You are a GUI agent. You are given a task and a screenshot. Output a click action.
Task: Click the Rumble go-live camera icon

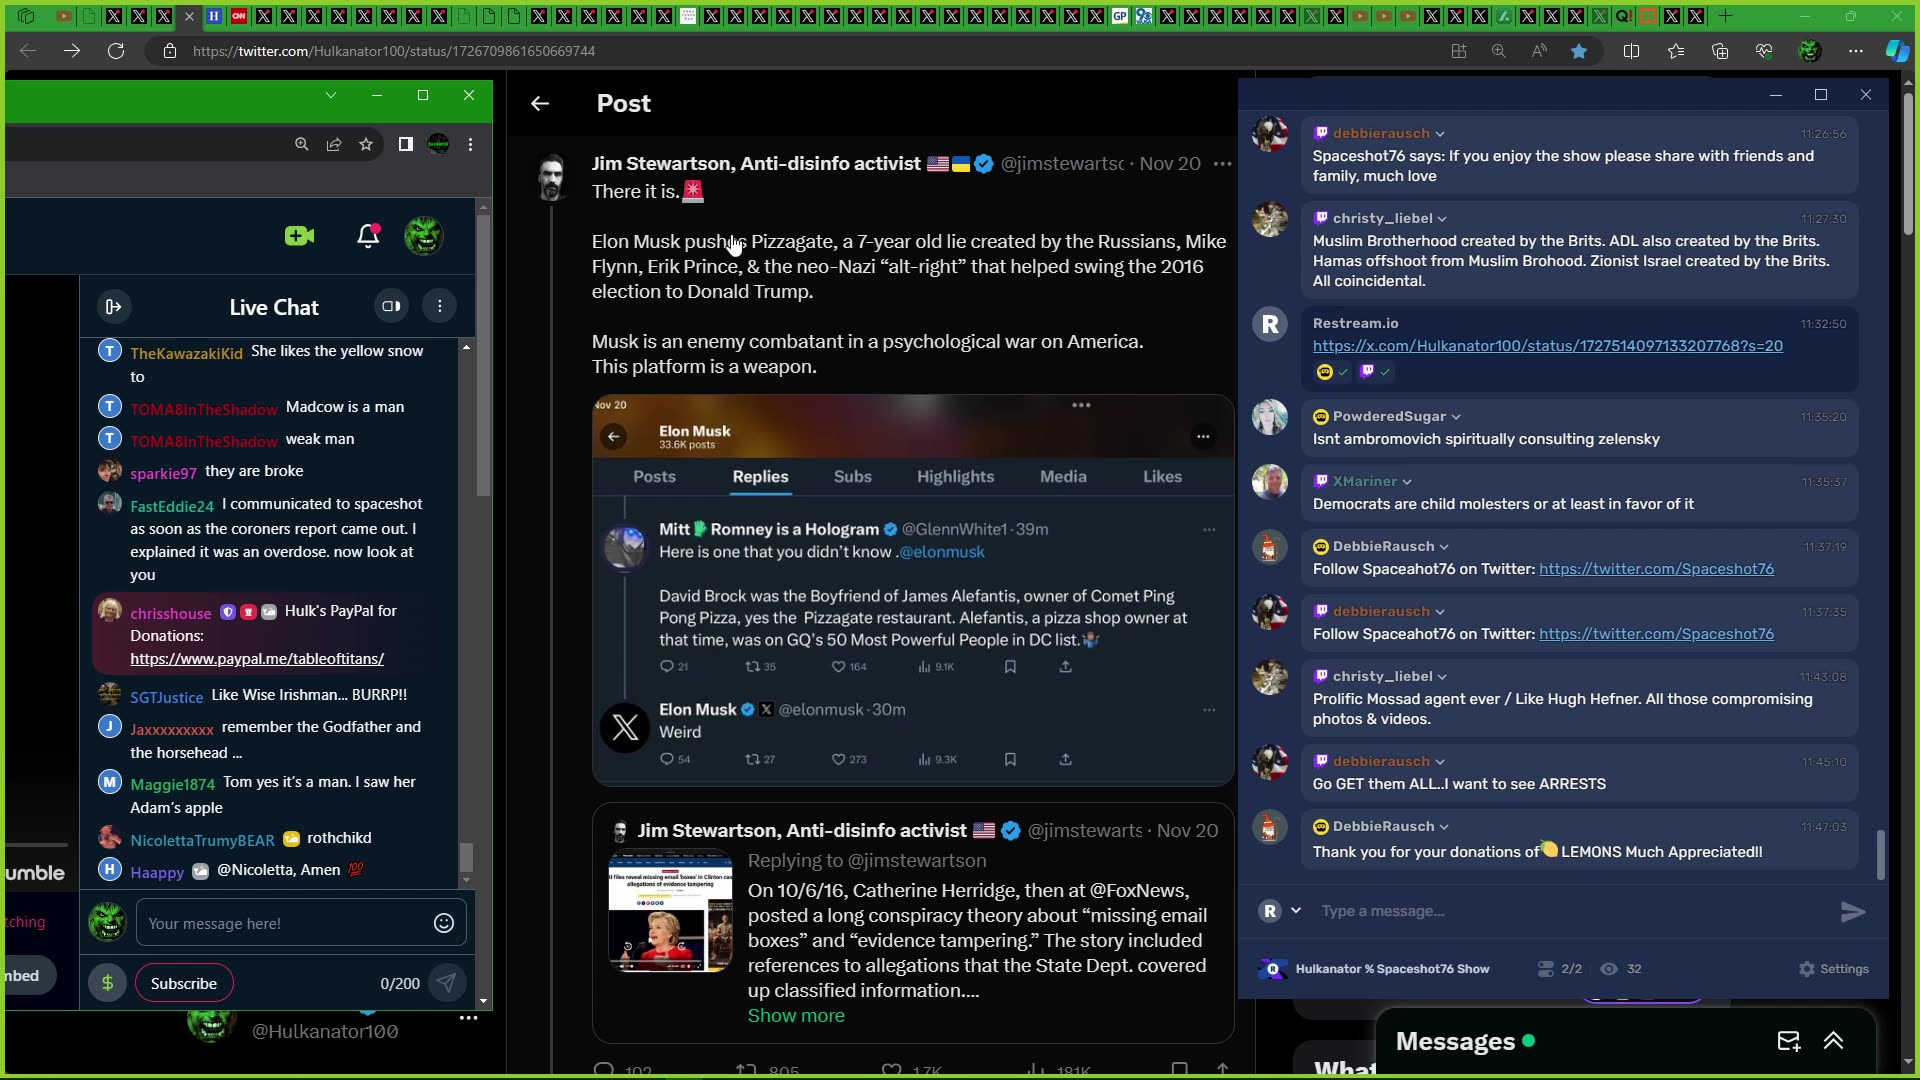point(299,236)
